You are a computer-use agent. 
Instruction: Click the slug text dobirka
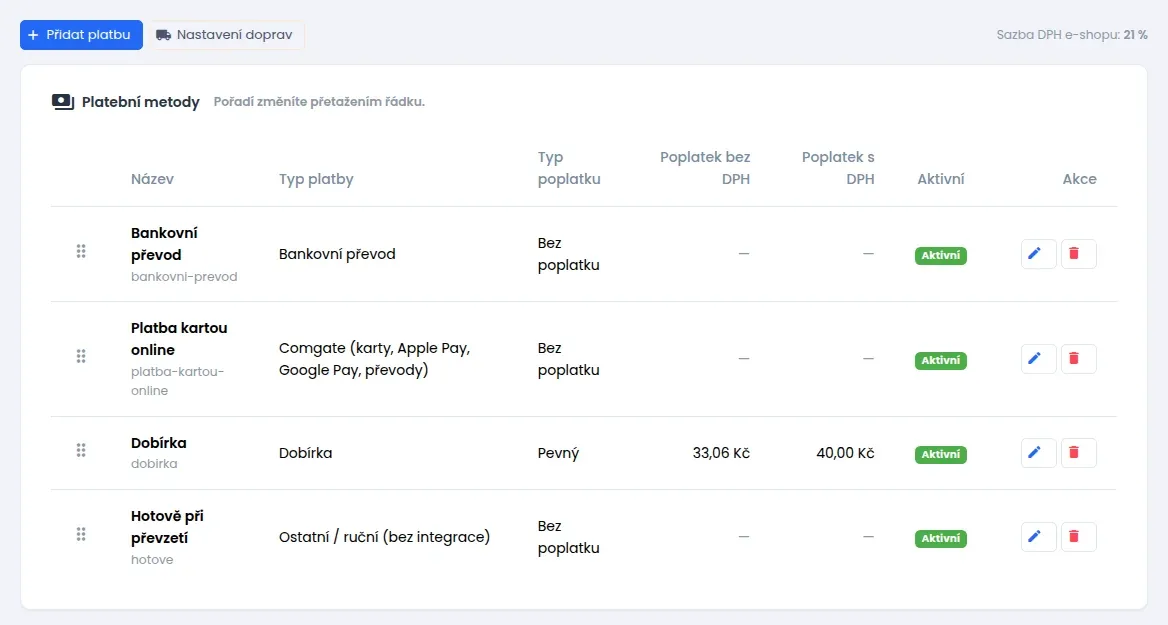(154, 464)
